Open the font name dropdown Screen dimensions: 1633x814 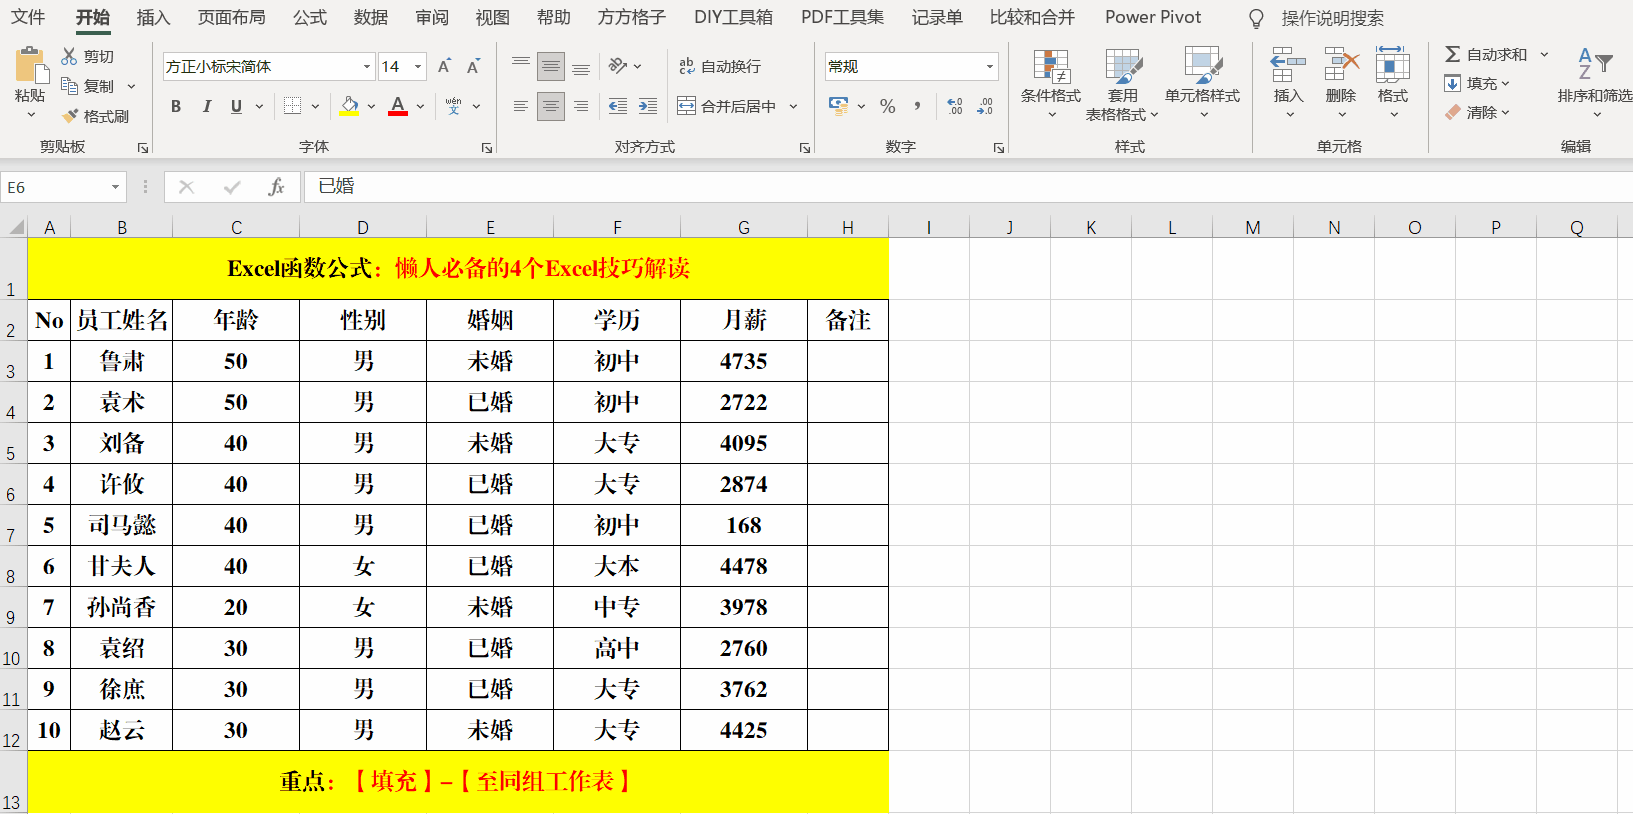[x=367, y=67]
